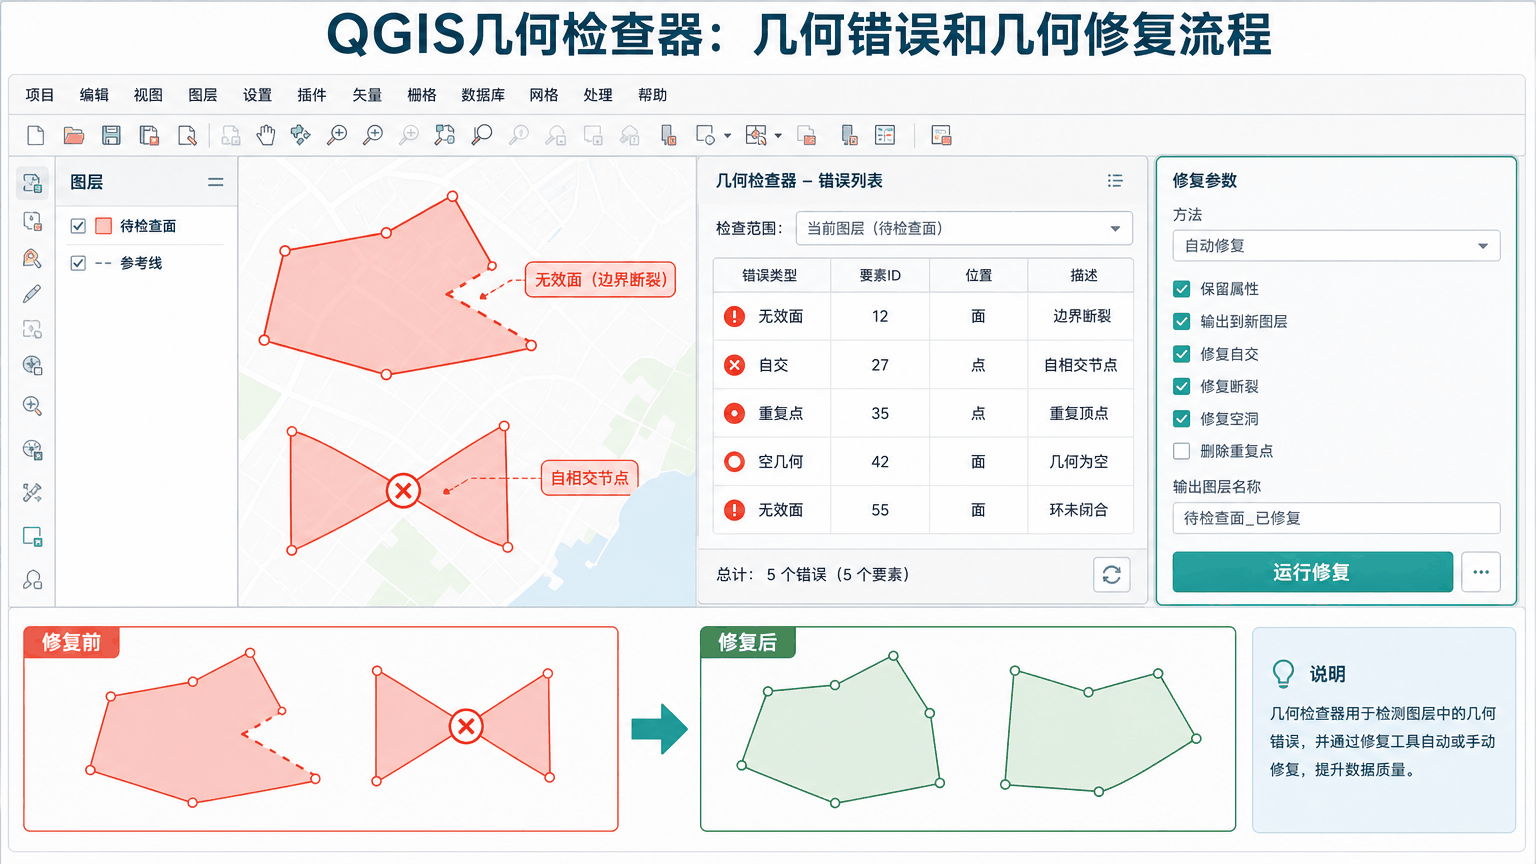The width and height of the screenshot is (1536, 864).
Task: Open the 帮助 menu
Action: click(652, 95)
